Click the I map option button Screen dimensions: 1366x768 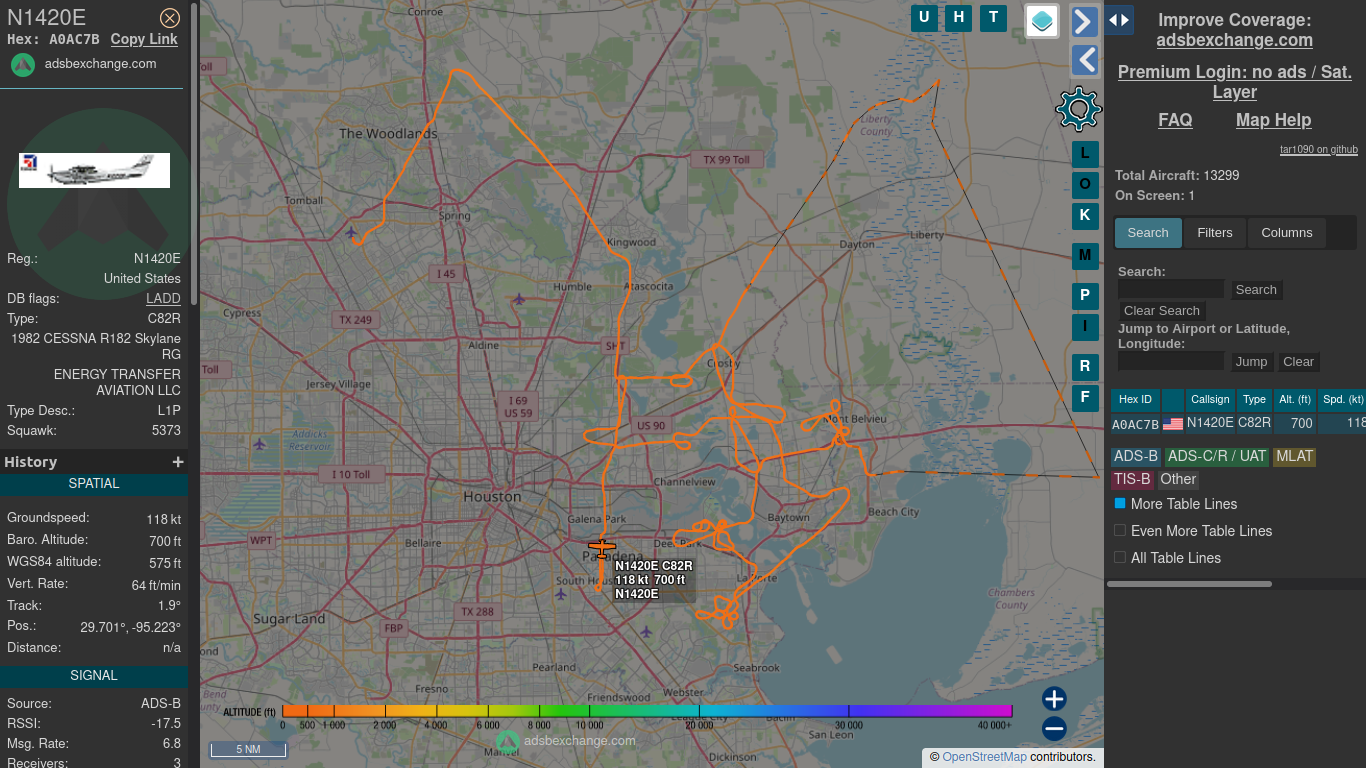click(1085, 327)
